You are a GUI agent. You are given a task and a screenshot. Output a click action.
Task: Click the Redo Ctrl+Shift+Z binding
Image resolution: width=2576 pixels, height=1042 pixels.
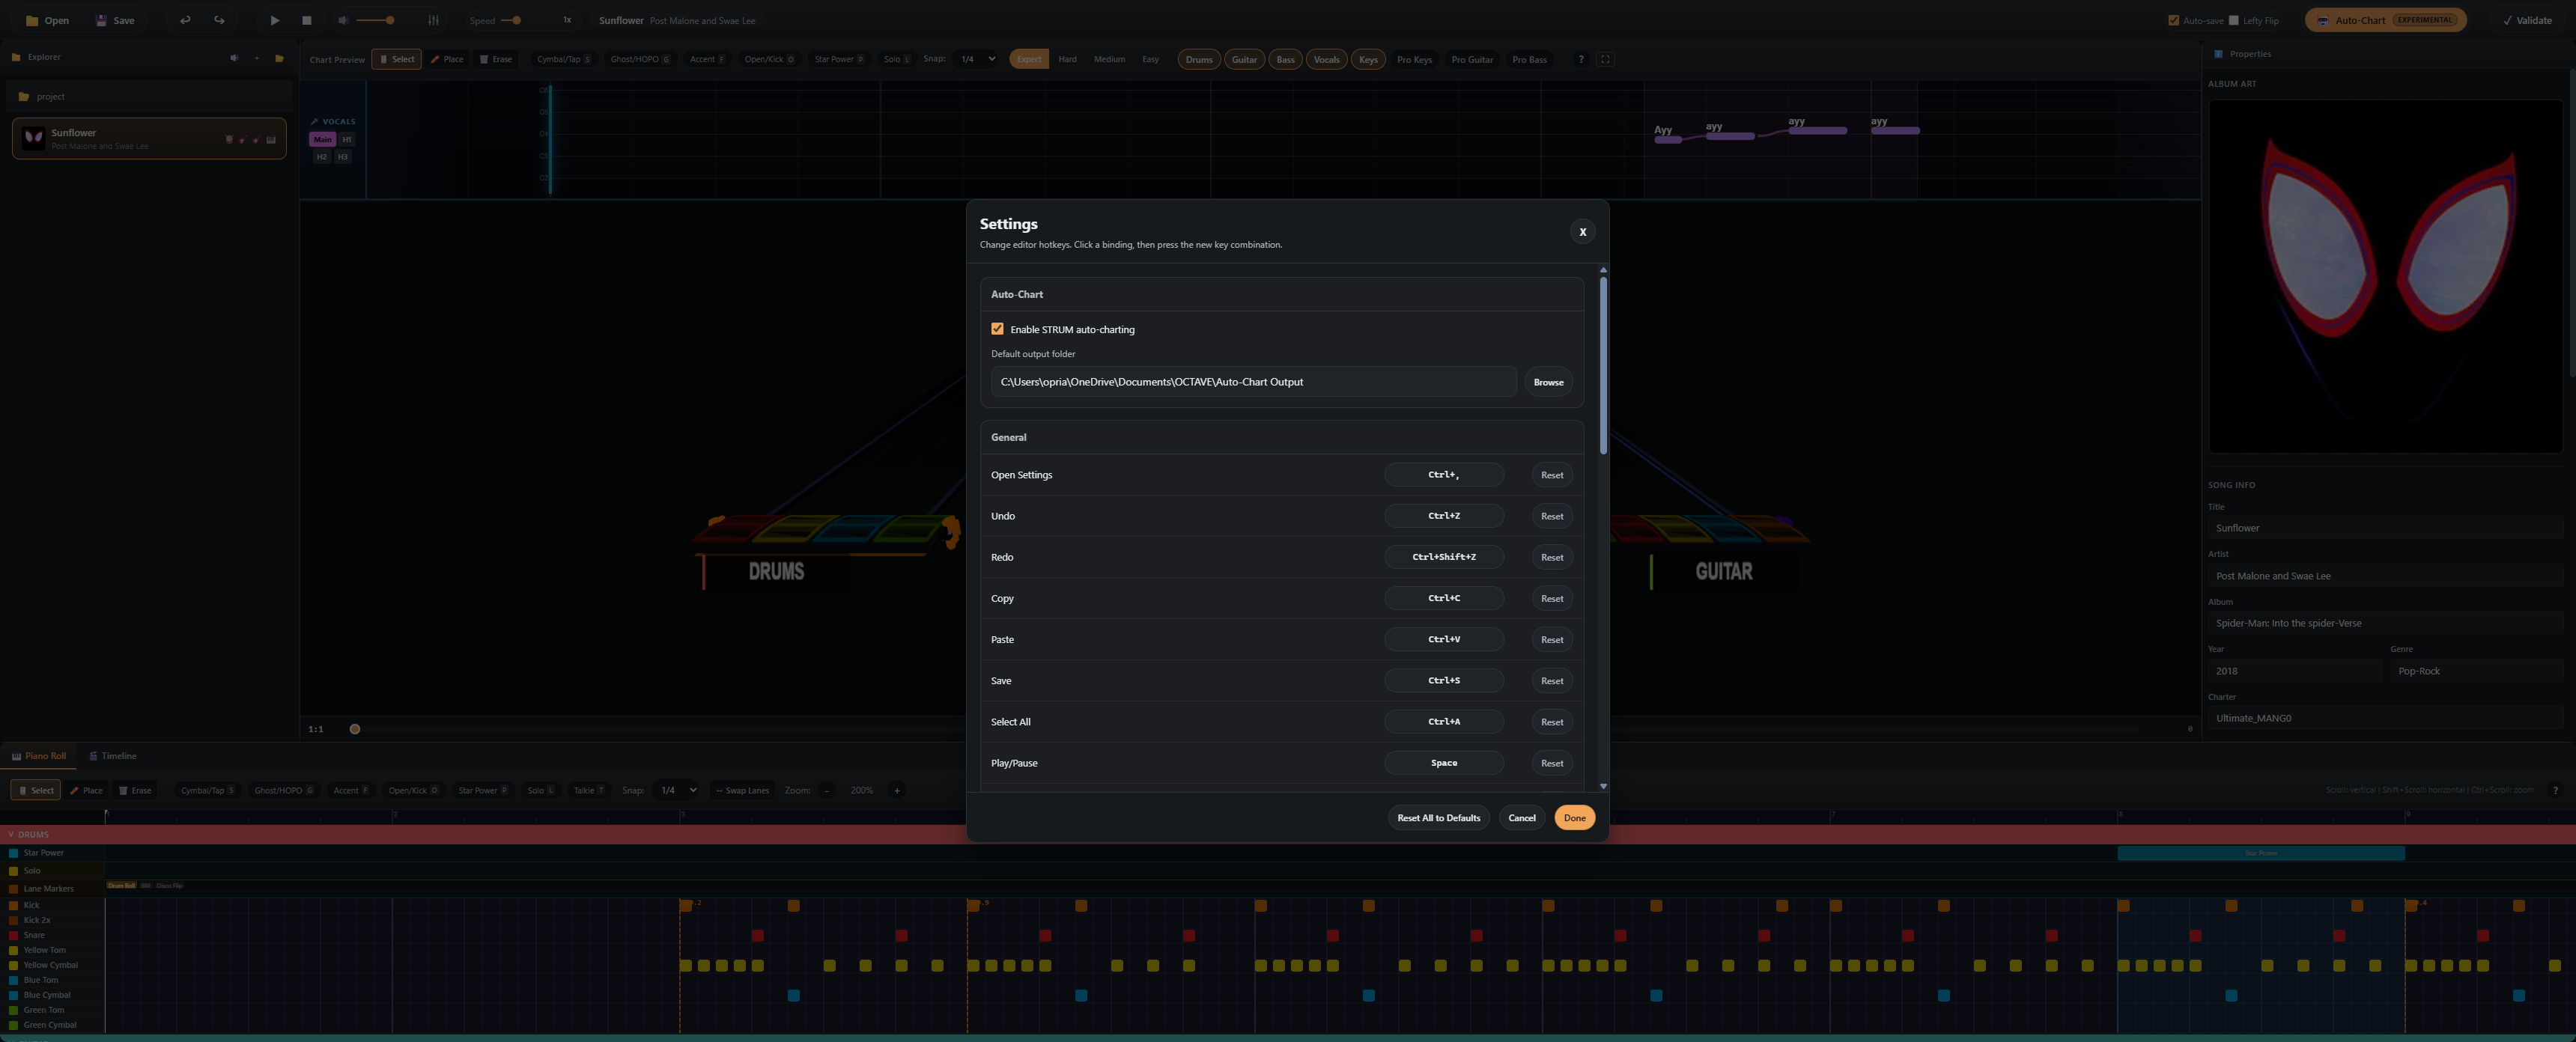[1443, 557]
